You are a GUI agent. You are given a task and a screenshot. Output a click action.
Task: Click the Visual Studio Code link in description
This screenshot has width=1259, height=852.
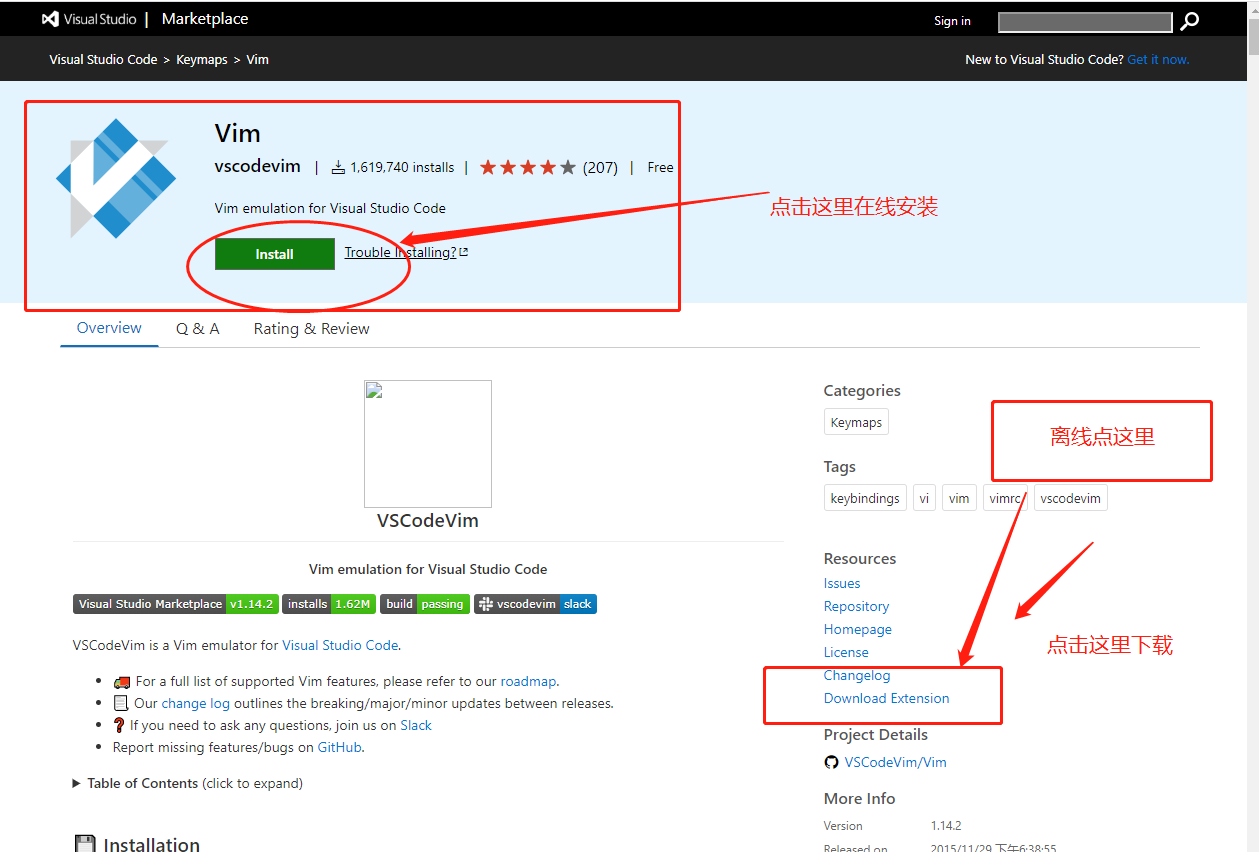pos(340,645)
